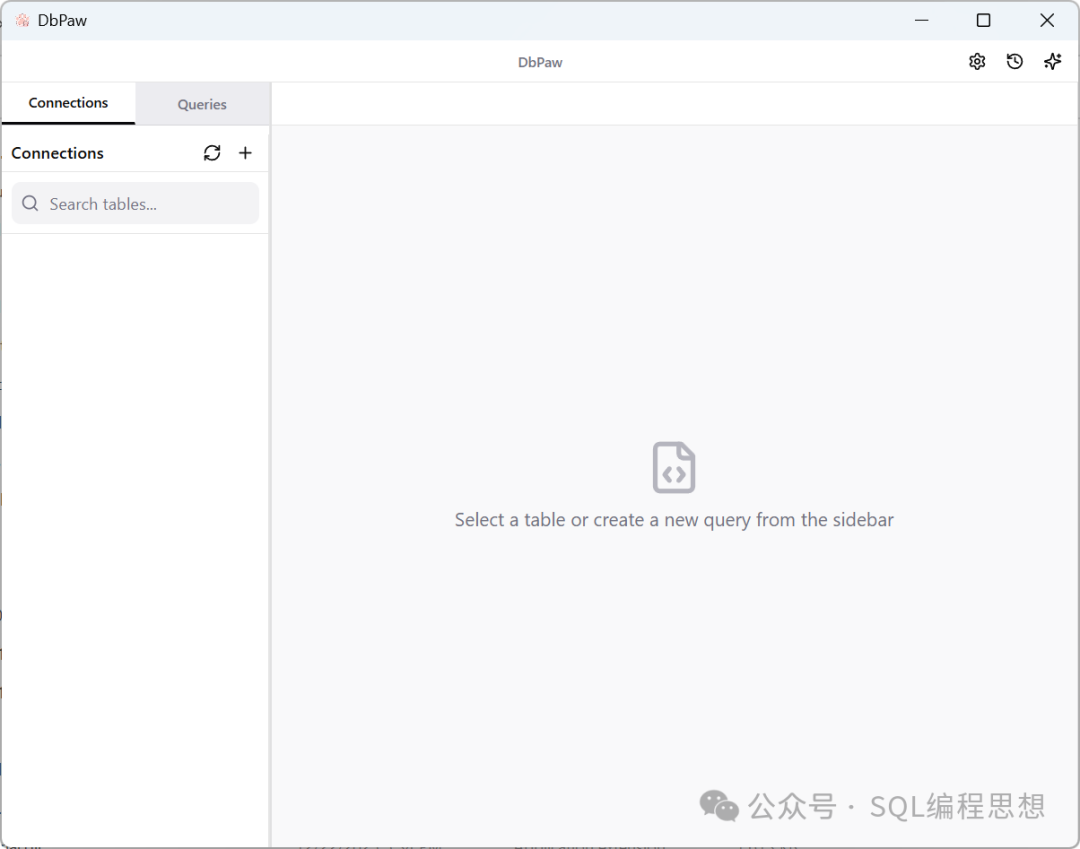The width and height of the screenshot is (1080, 849).
Task: Click the 'Select a table' placeholder message
Action: 674,520
